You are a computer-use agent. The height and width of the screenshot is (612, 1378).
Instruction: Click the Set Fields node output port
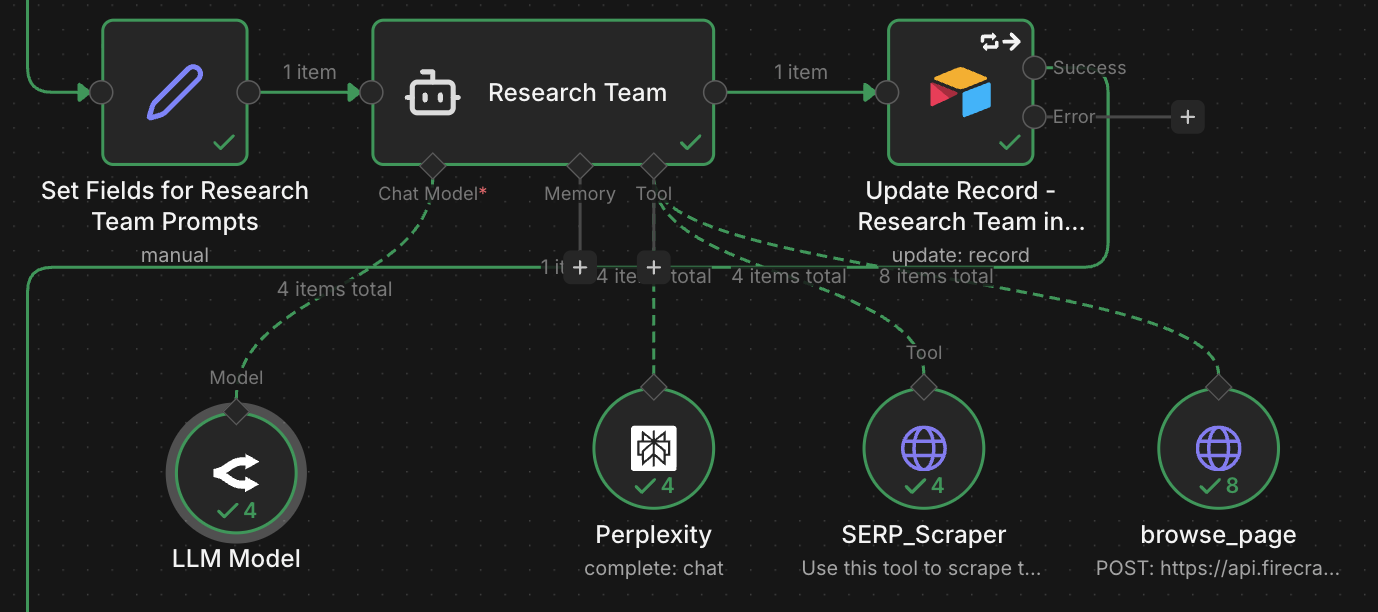click(x=248, y=93)
